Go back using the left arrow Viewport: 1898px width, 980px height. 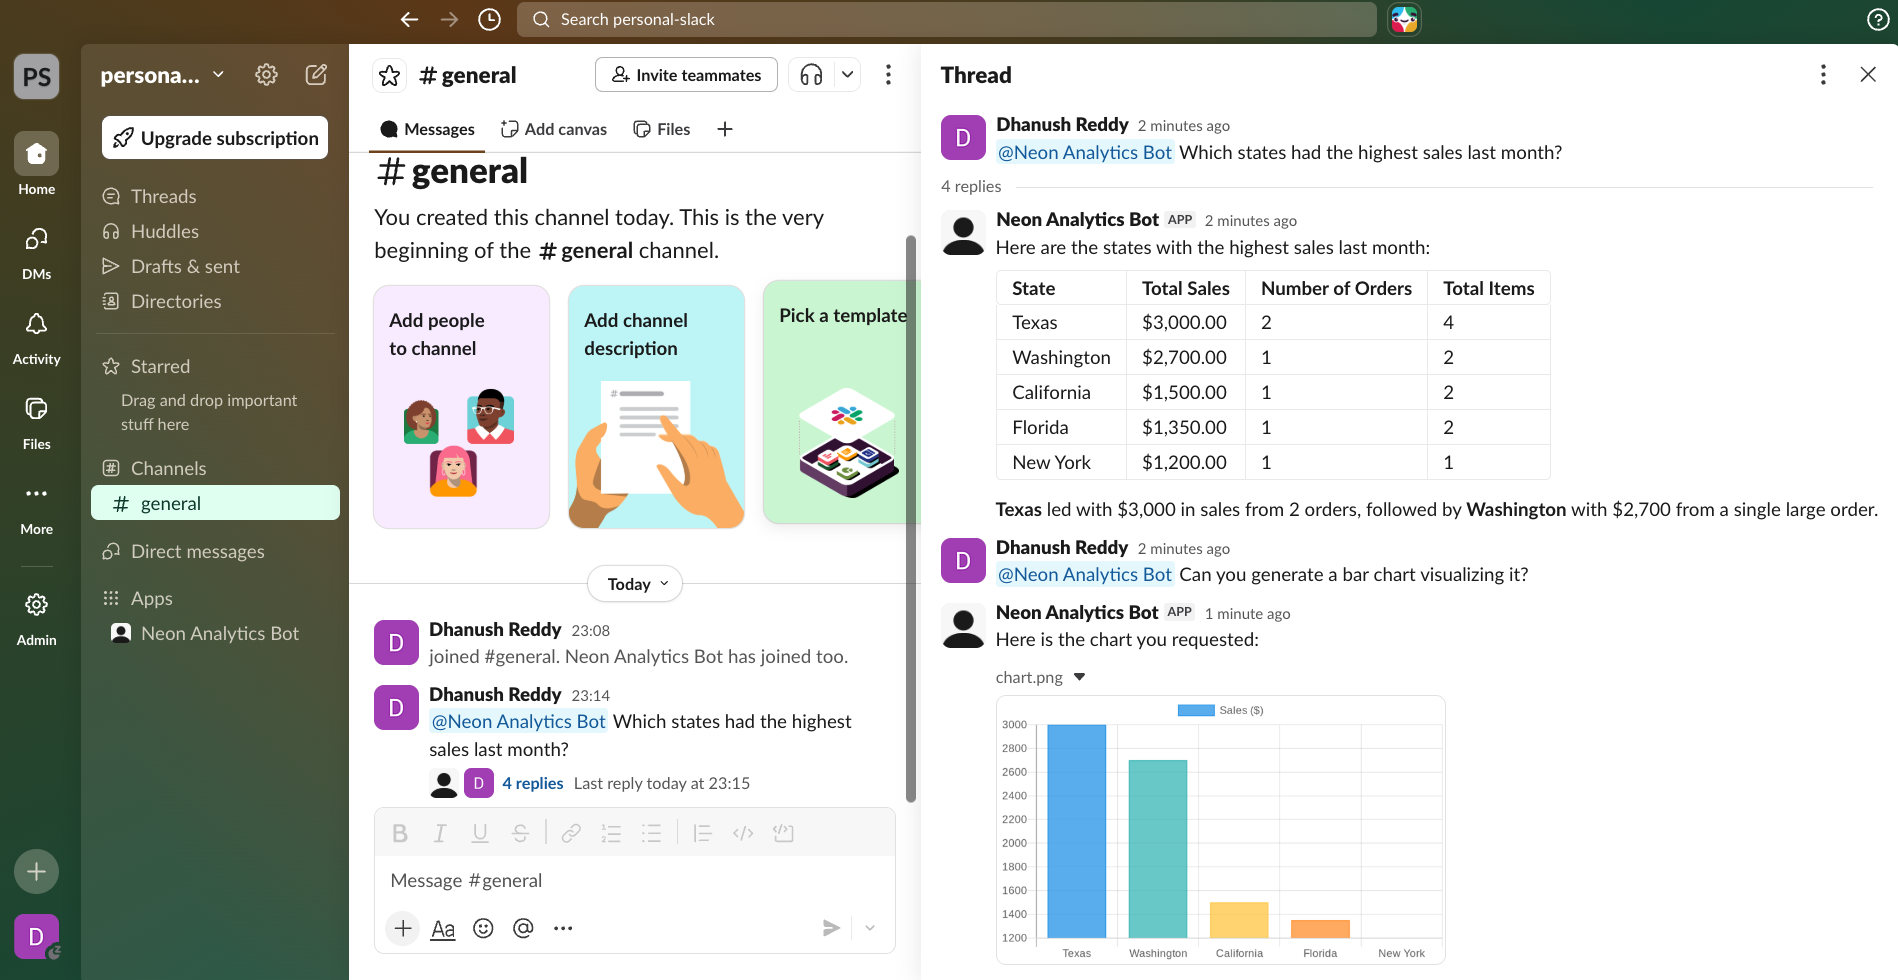(409, 19)
